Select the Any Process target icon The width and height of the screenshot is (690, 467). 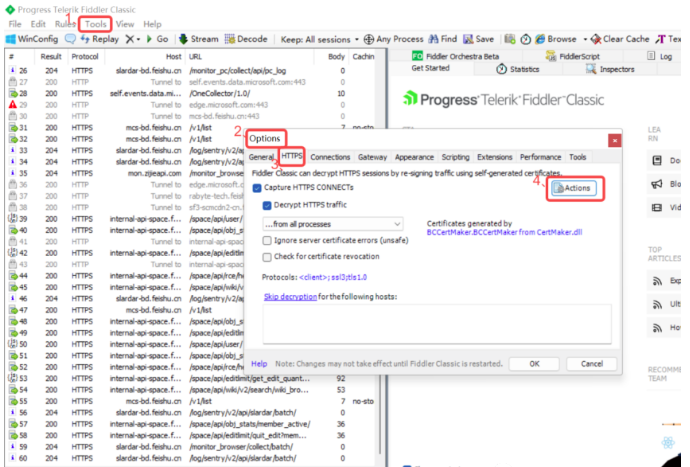(369, 39)
